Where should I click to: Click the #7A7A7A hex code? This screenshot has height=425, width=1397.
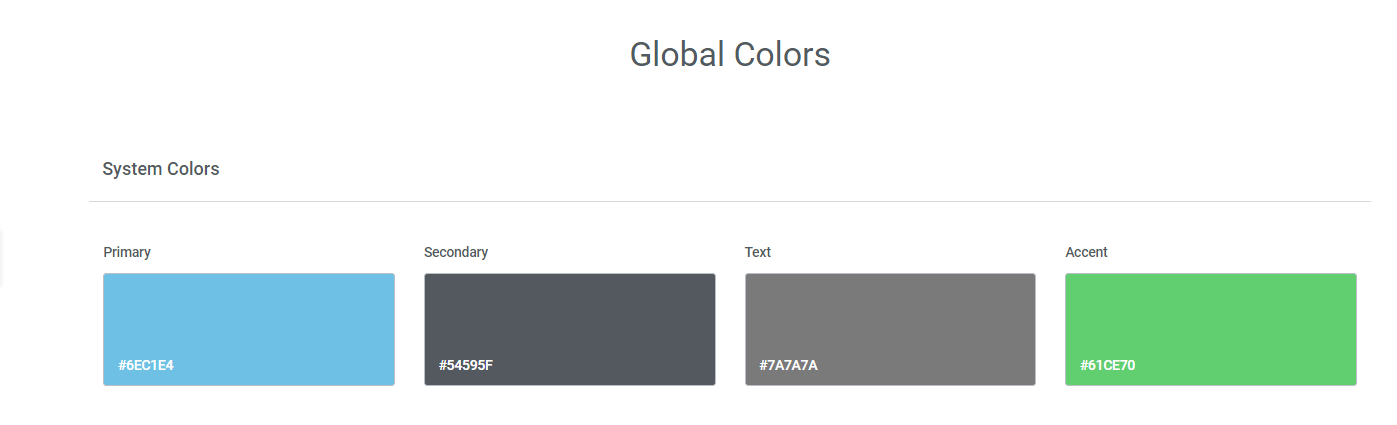788,365
